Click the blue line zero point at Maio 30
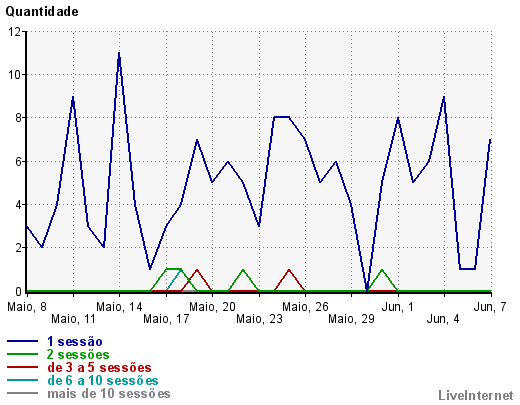This screenshot has width=520, height=405. pyautogui.click(x=367, y=291)
